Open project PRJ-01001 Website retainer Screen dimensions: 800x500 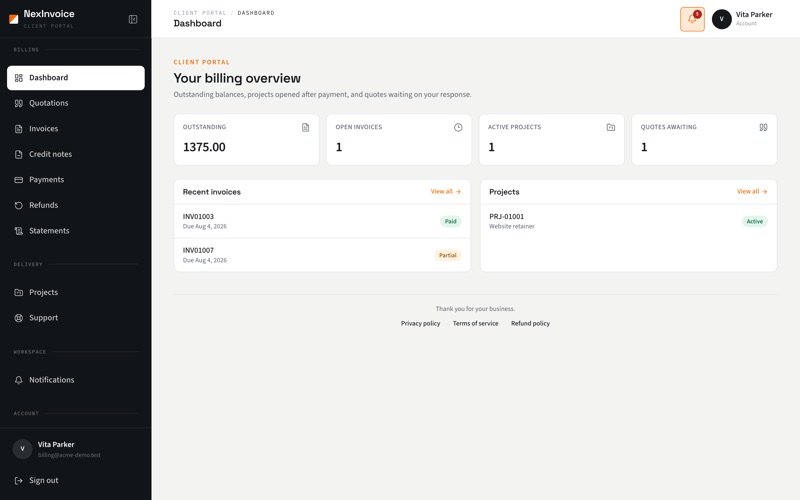(629, 221)
